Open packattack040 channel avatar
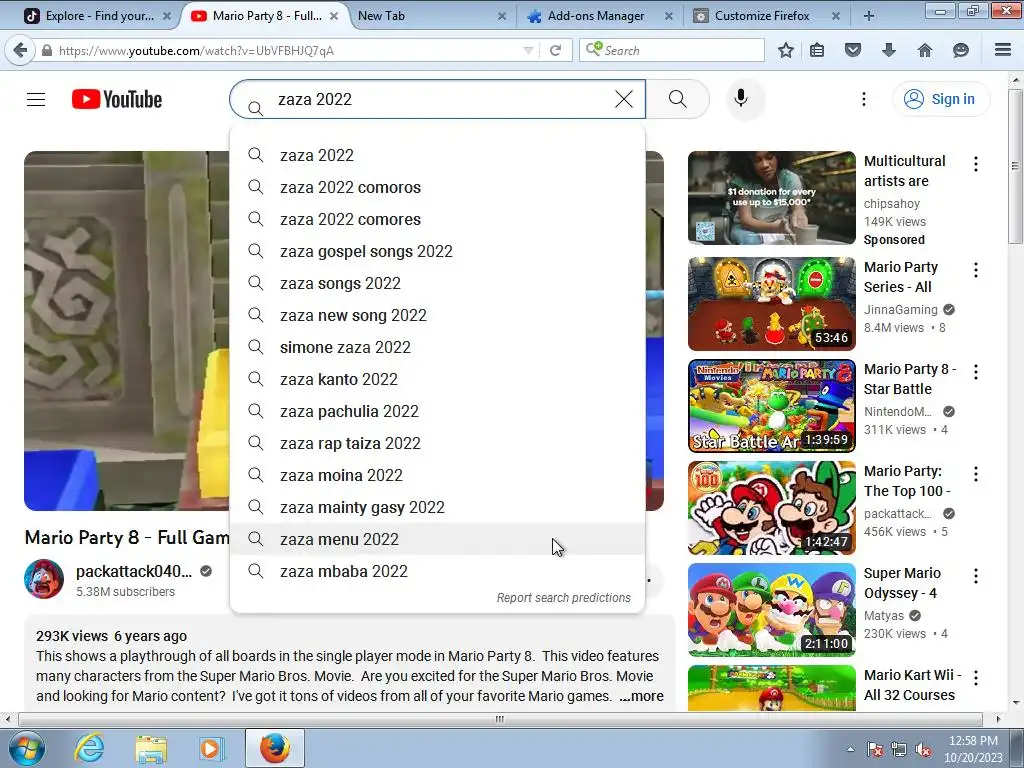Screen dimensions: 1024x768 point(44,579)
